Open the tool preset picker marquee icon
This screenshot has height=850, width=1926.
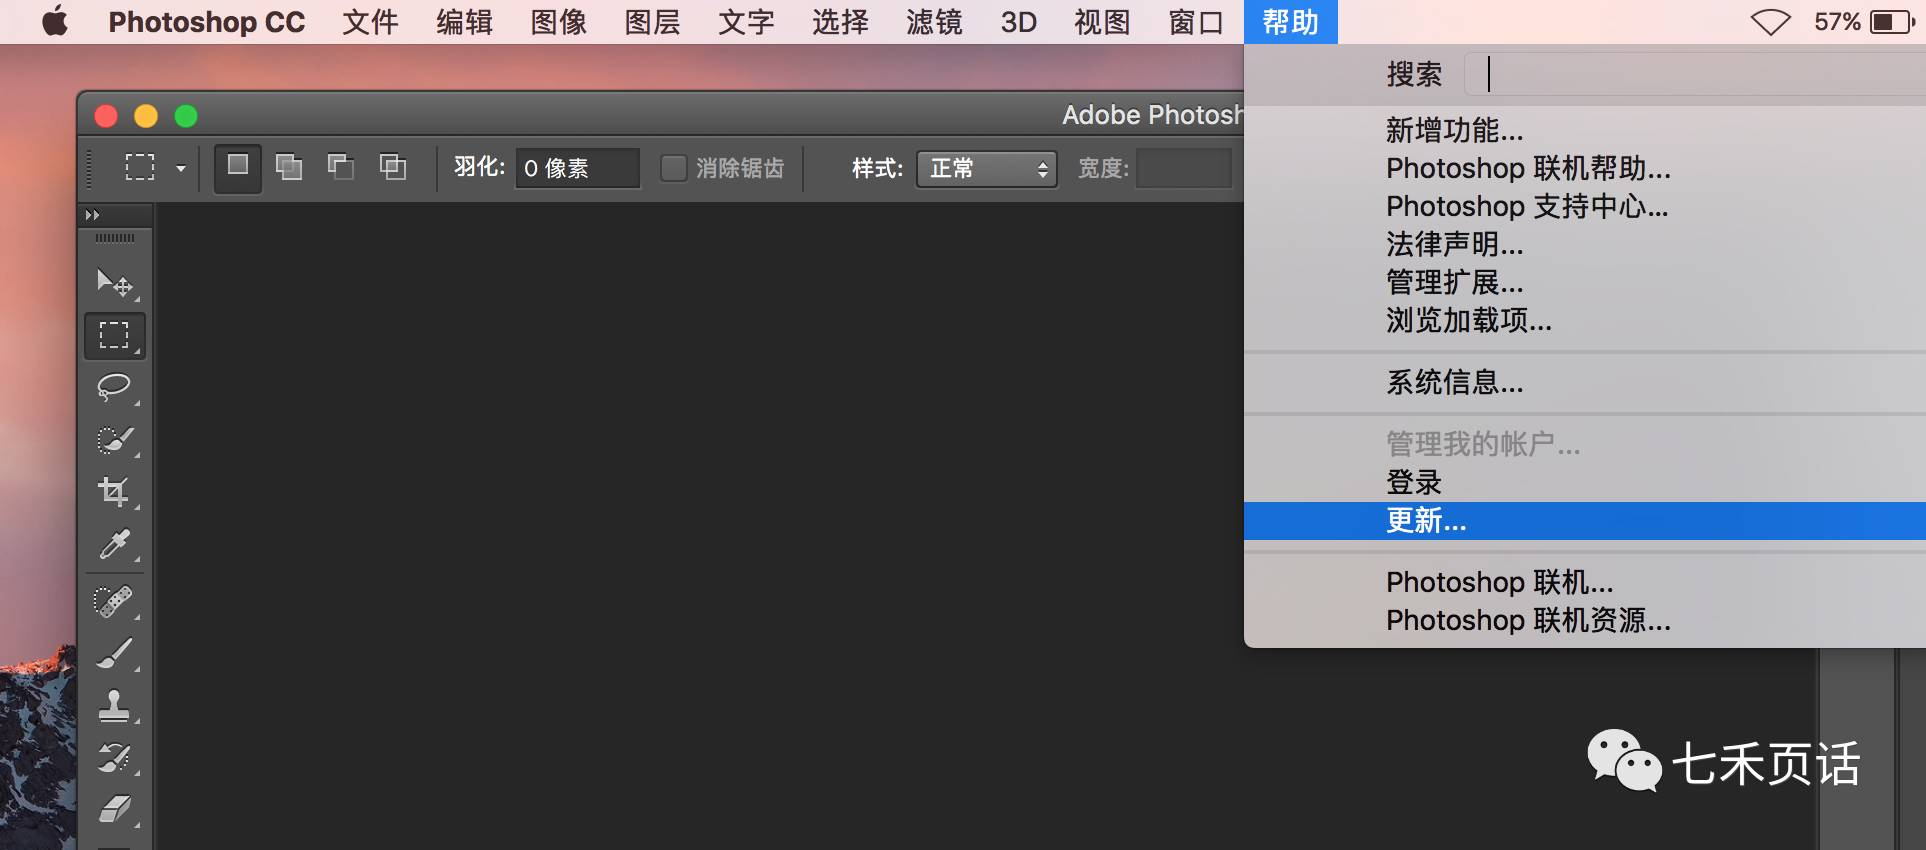[140, 167]
